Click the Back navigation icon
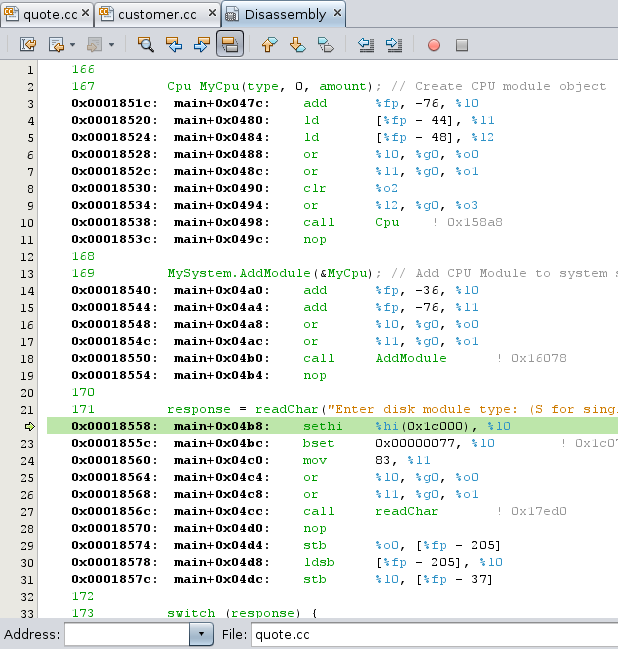The height and width of the screenshot is (649, 618). click(55, 45)
